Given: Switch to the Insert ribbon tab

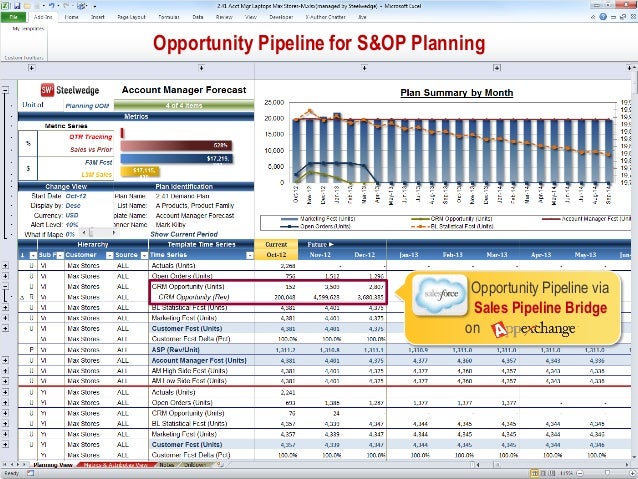Looking at the screenshot, I should (x=97, y=17).
